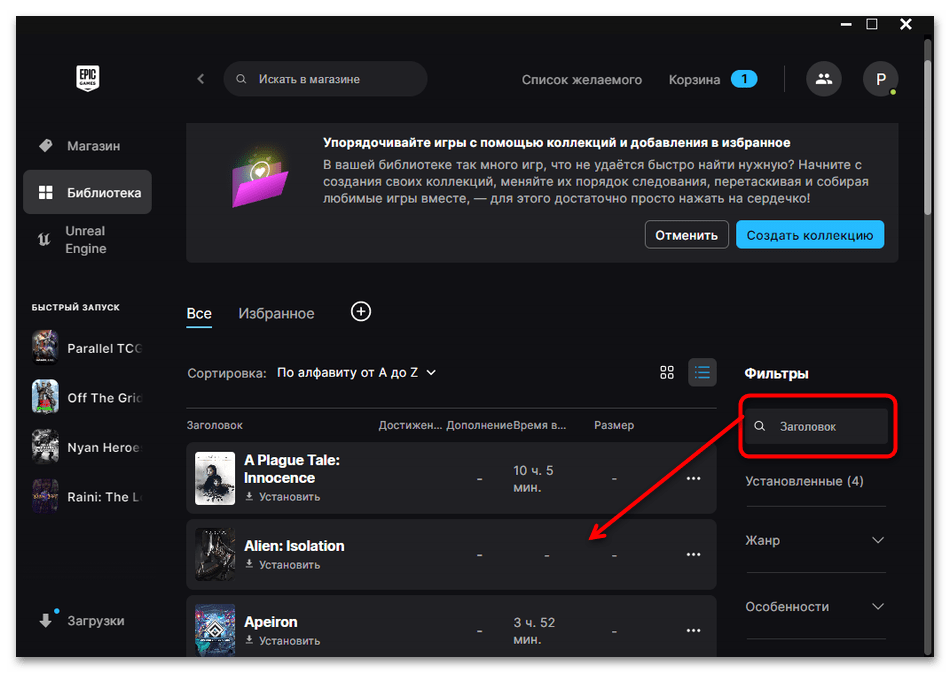Open the sorting dropdown 'По алфавиту от A до Z'
The width and height of the screenshot is (950, 673).
pyautogui.click(x=356, y=373)
